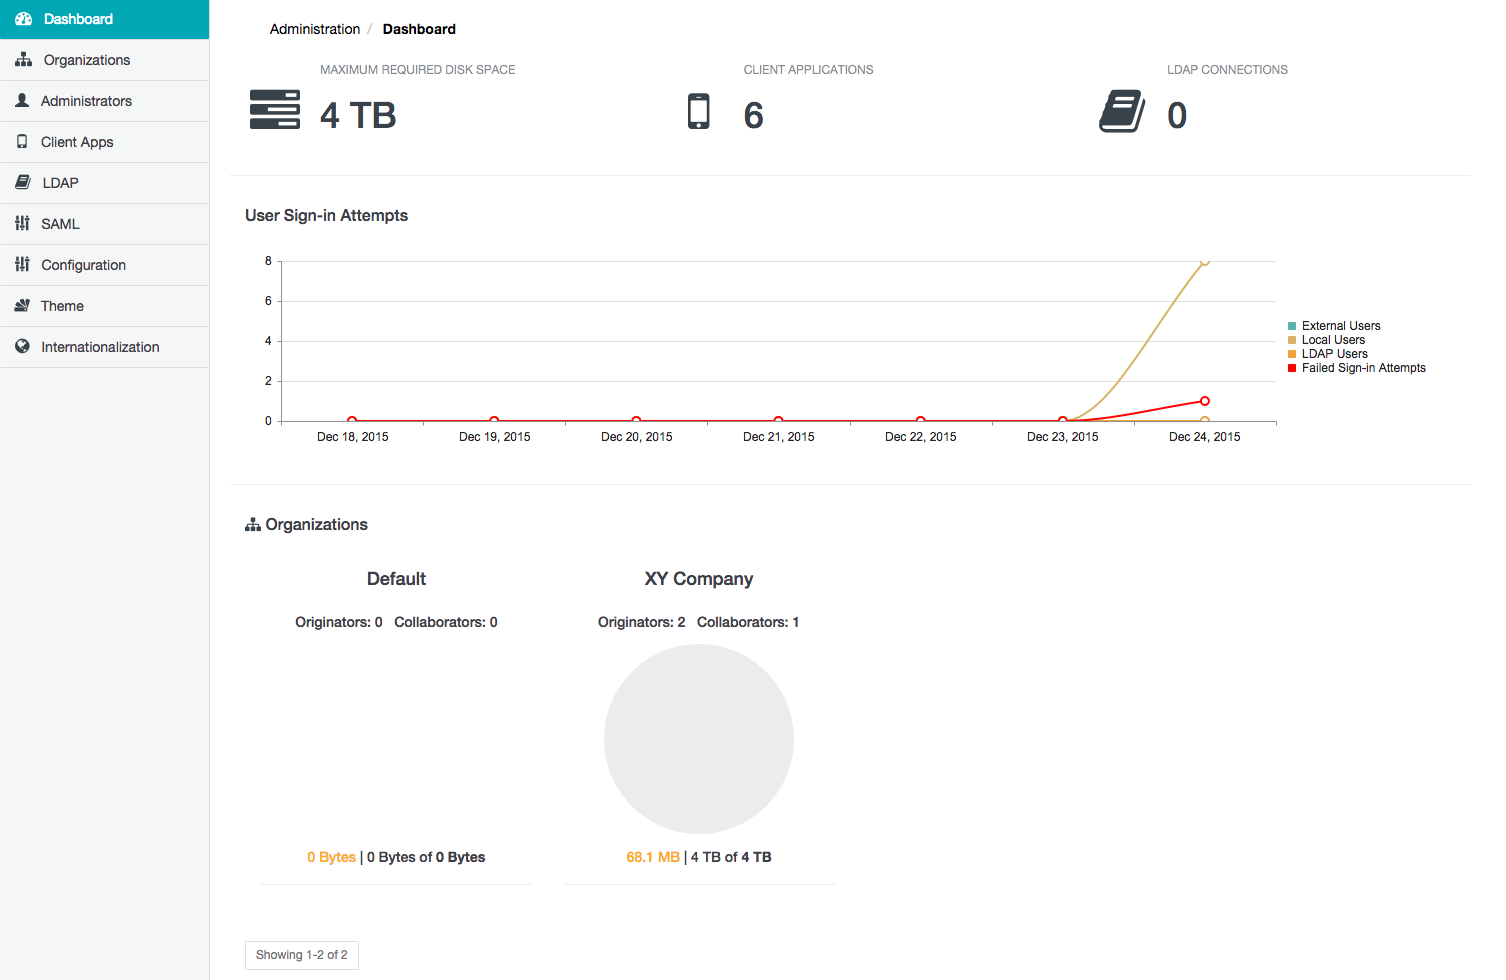Click the Administrators user icon

click(x=22, y=101)
